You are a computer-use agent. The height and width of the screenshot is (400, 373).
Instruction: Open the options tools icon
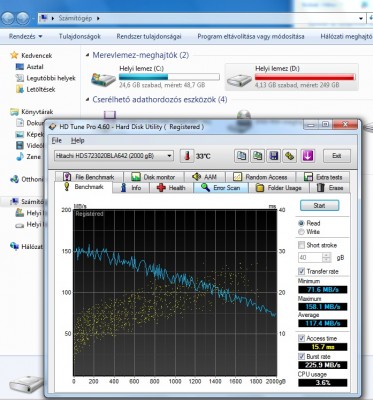click(290, 156)
